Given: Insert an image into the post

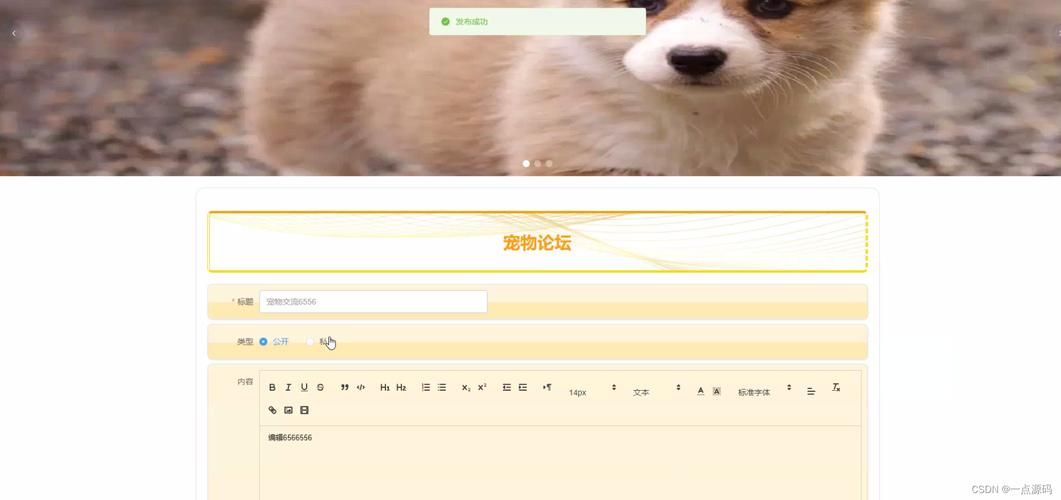Looking at the screenshot, I should pyautogui.click(x=288, y=410).
